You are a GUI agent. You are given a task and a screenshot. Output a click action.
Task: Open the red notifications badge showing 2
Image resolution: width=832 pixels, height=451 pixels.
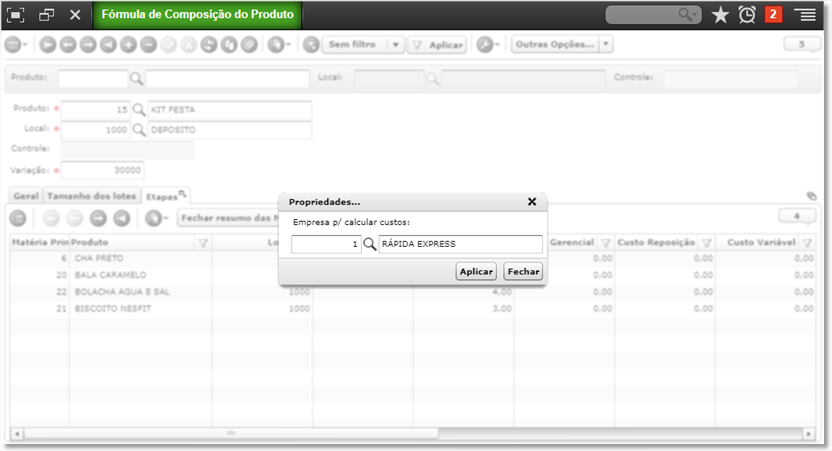(x=773, y=14)
